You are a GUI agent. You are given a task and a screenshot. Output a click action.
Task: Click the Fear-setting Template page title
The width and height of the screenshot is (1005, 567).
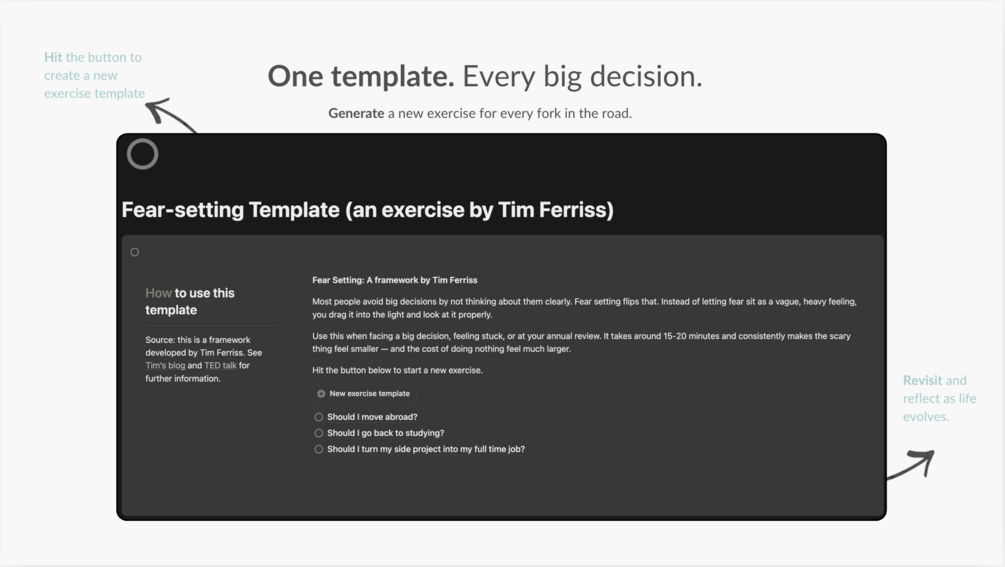(x=367, y=210)
